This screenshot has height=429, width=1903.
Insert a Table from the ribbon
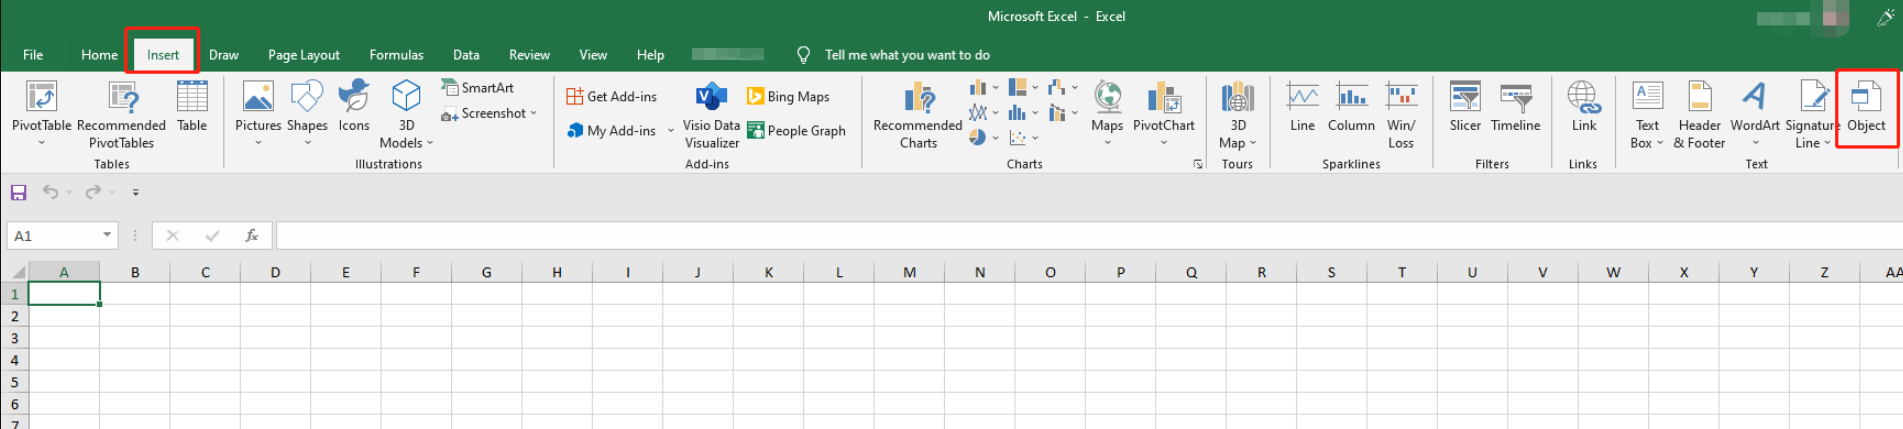click(x=192, y=106)
